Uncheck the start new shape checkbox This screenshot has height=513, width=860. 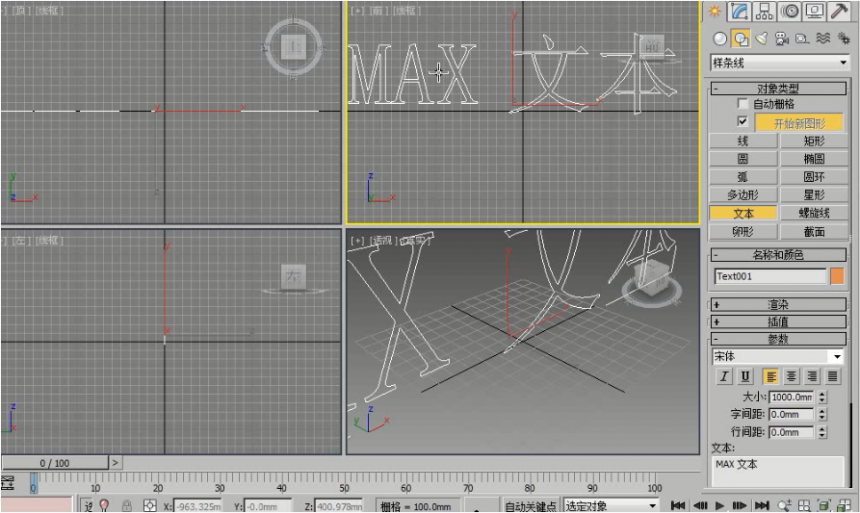click(x=743, y=121)
